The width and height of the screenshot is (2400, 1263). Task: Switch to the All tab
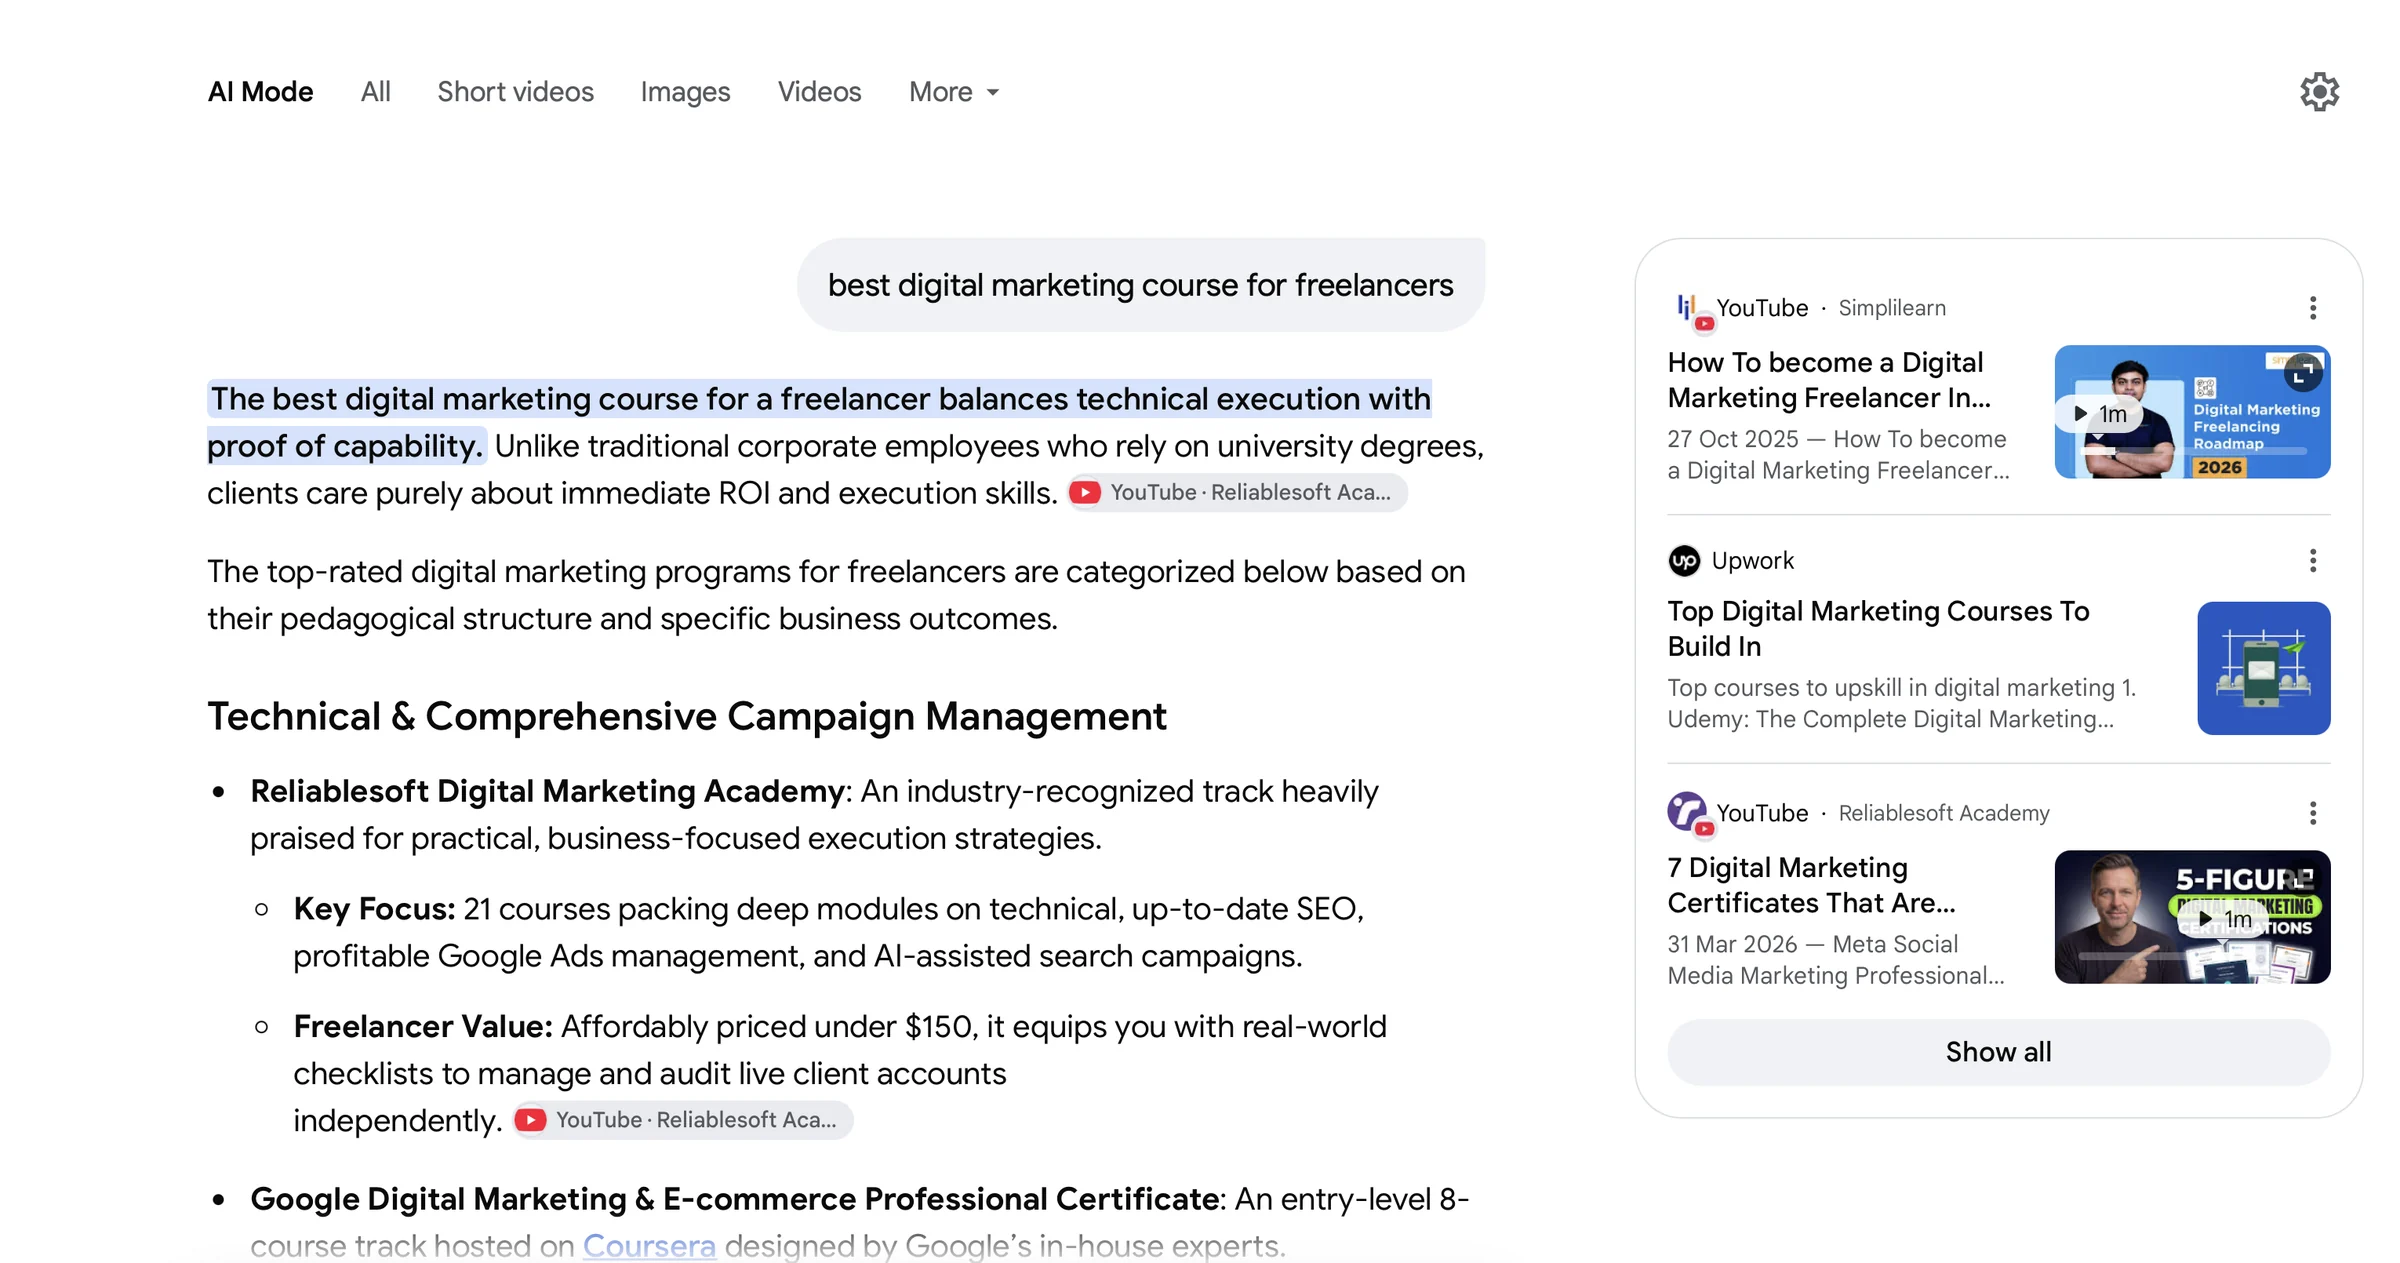tap(375, 92)
